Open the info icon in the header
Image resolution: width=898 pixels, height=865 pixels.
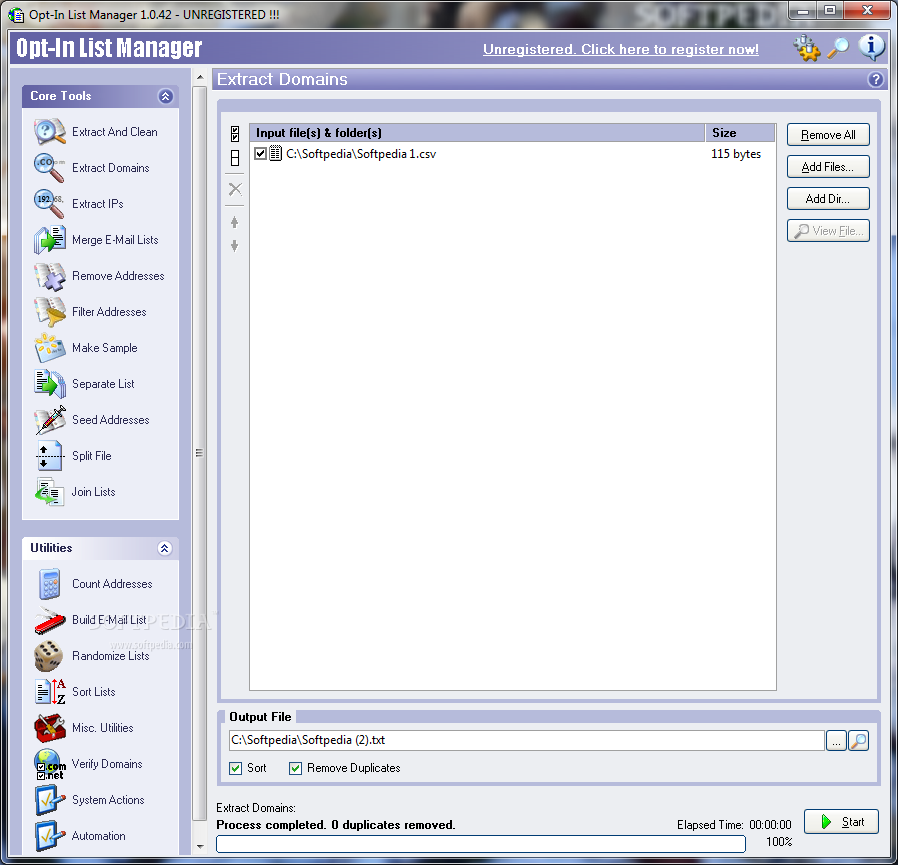pyautogui.click(x=871, y=48)
